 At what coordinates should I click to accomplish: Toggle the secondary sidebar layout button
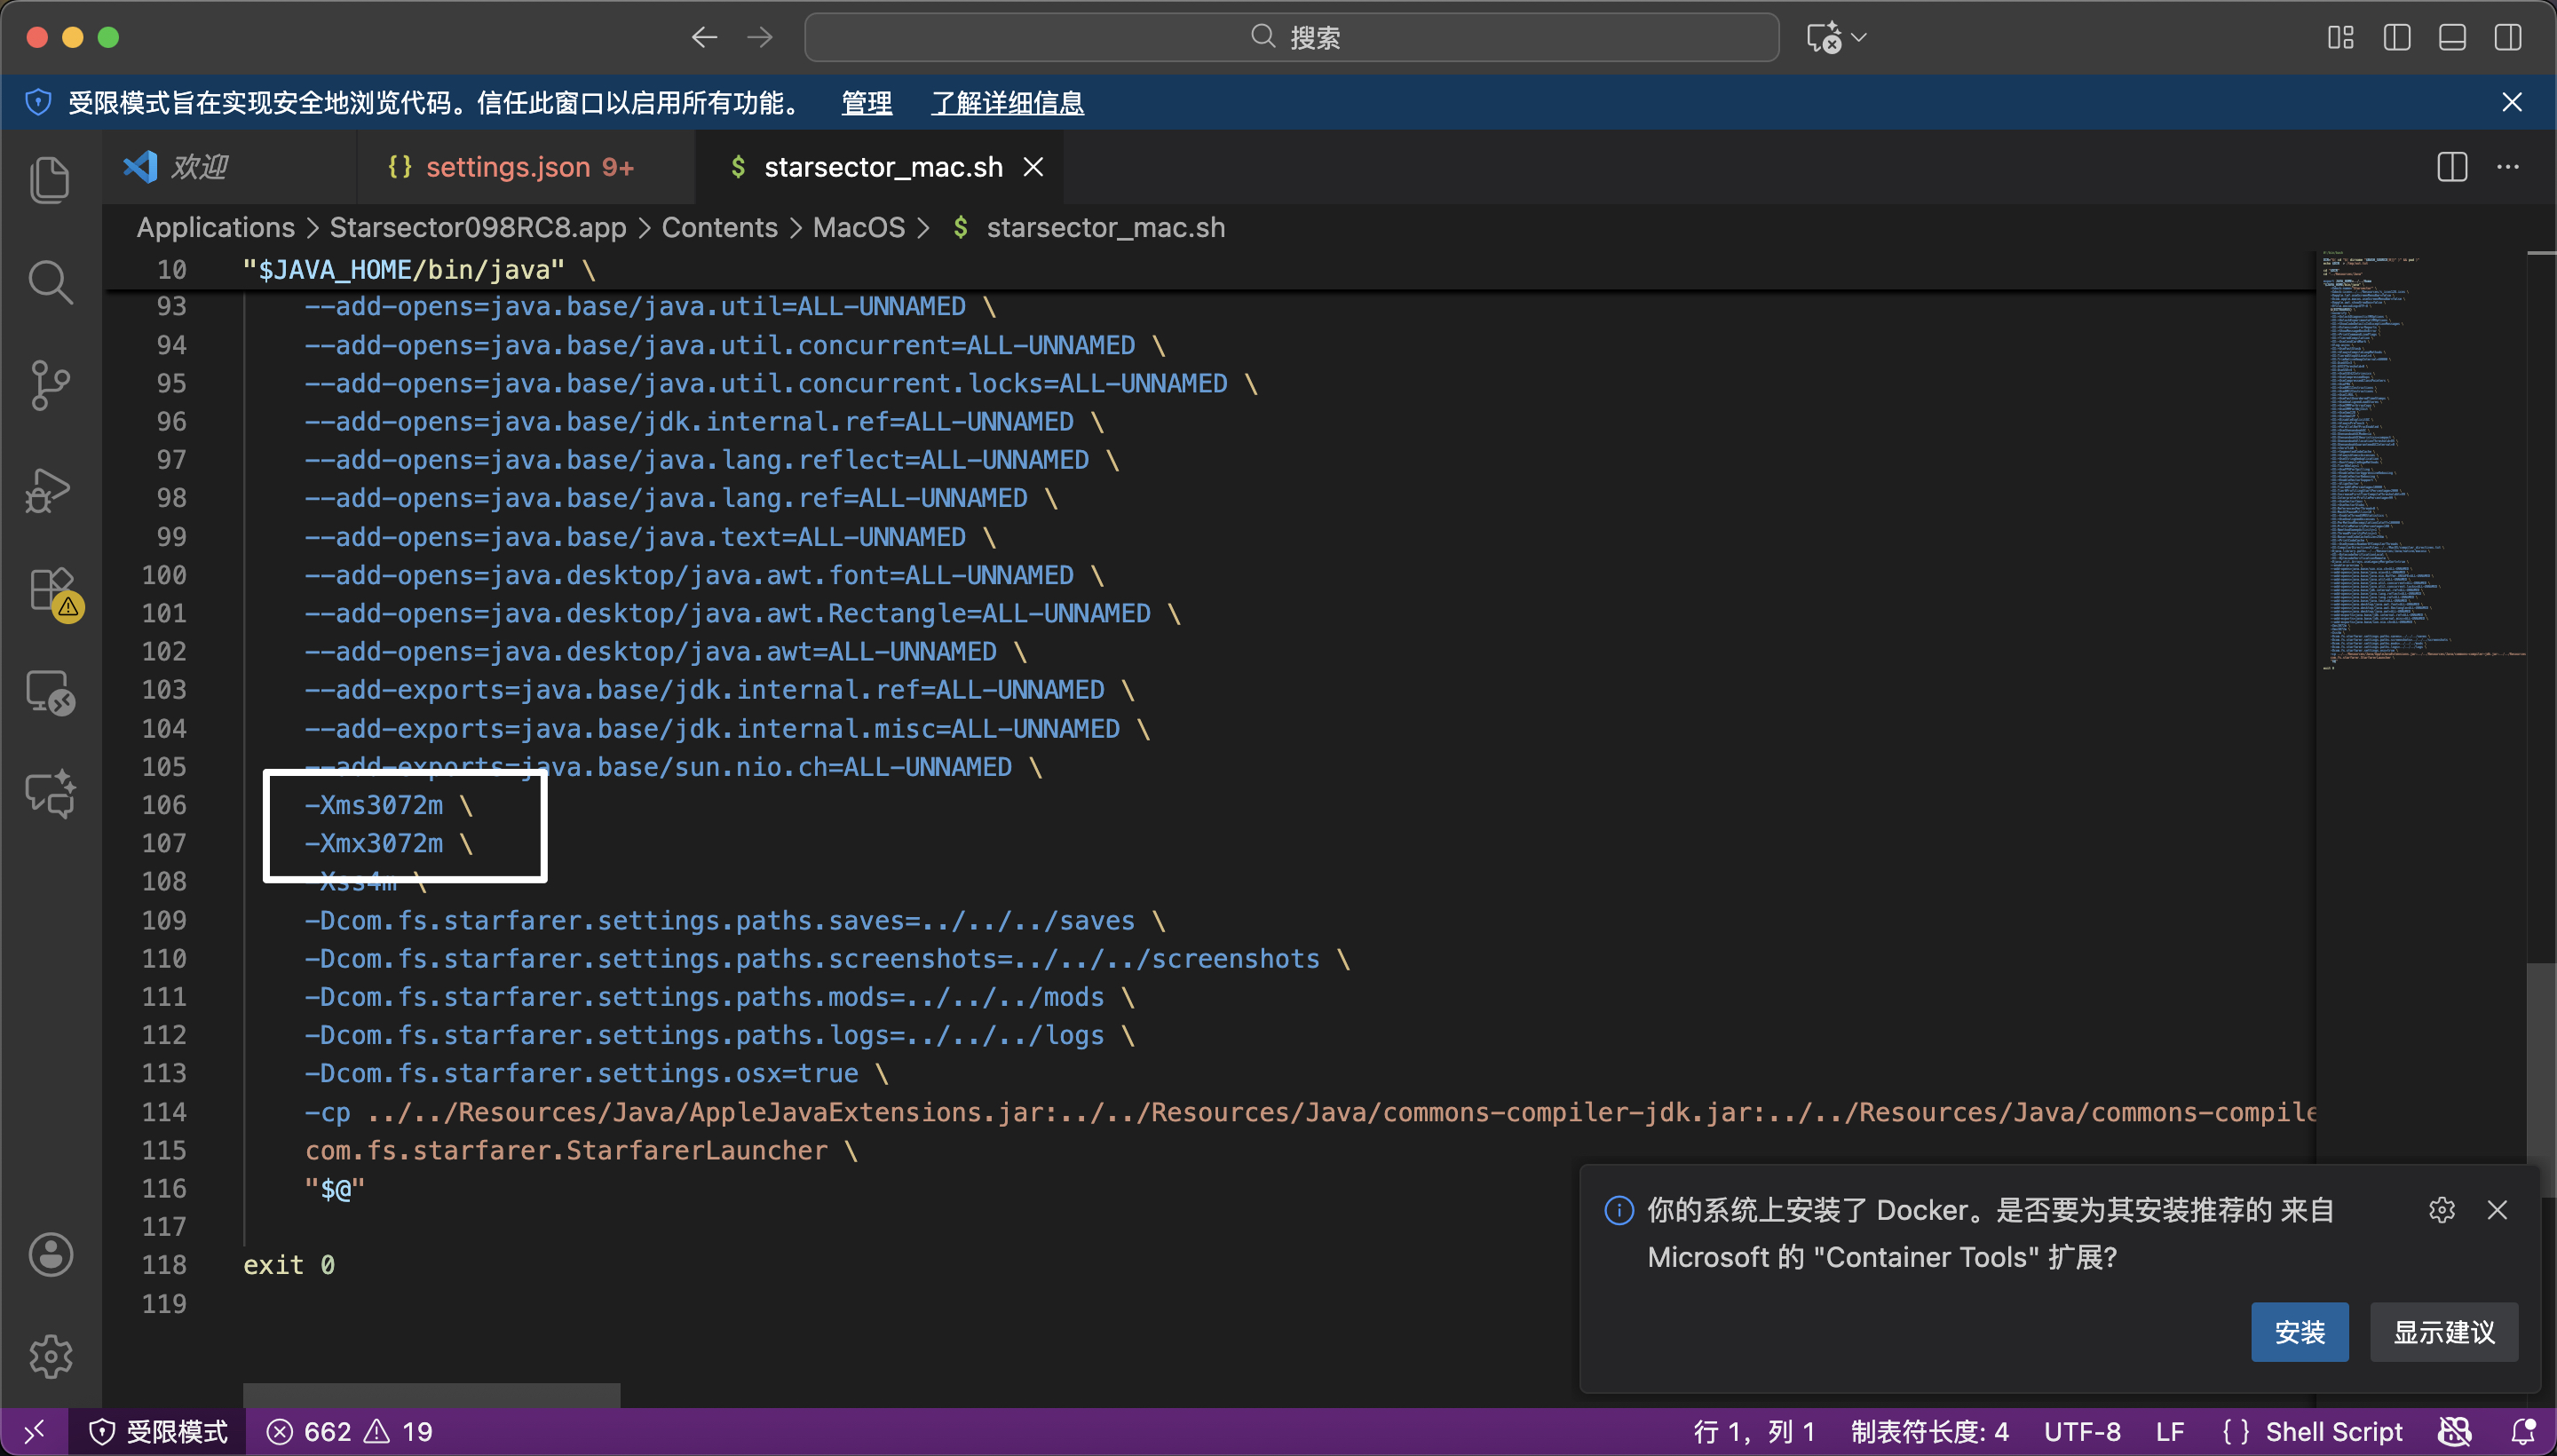click(x=2508, y=38)
